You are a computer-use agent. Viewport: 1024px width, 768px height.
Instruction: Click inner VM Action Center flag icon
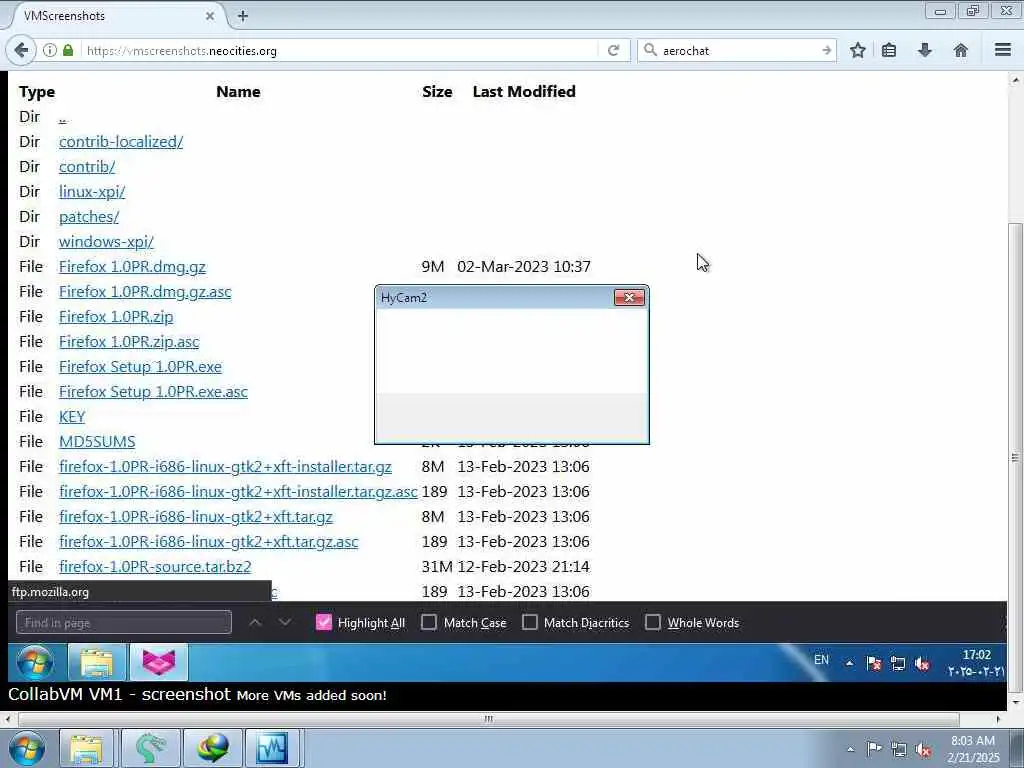pos(874,664)
